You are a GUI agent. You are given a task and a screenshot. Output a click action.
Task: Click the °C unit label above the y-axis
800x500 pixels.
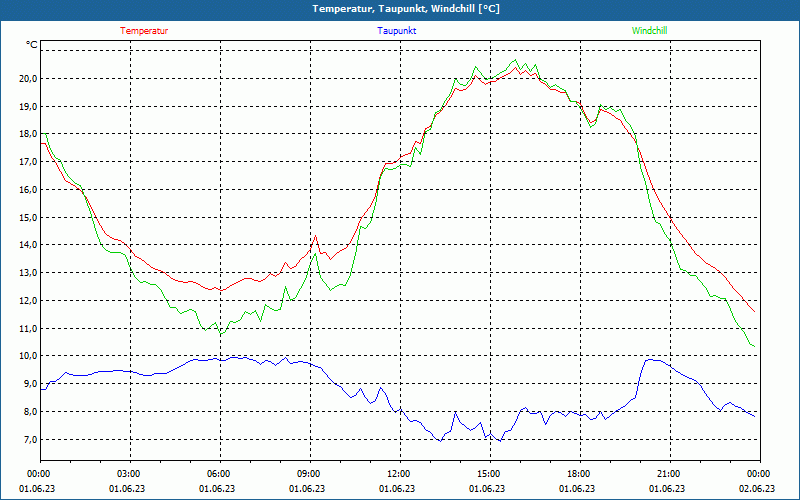[x=31, y=45]
